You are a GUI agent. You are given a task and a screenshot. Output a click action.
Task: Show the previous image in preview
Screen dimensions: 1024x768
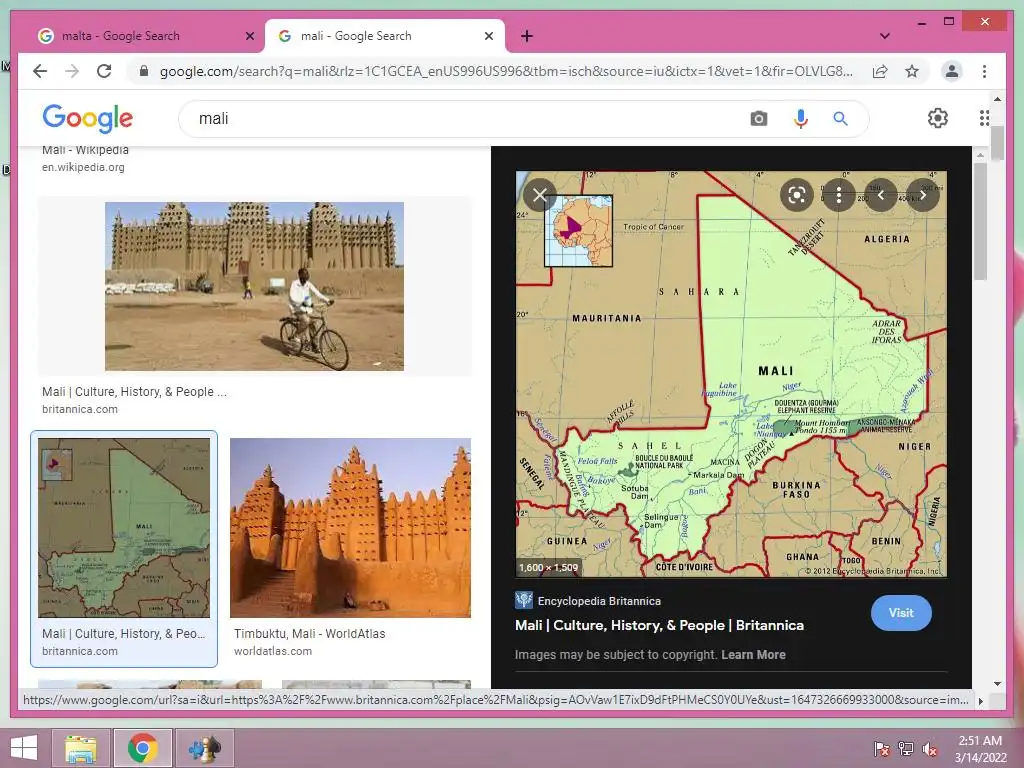pyautogui.click(x=881, y=195)
